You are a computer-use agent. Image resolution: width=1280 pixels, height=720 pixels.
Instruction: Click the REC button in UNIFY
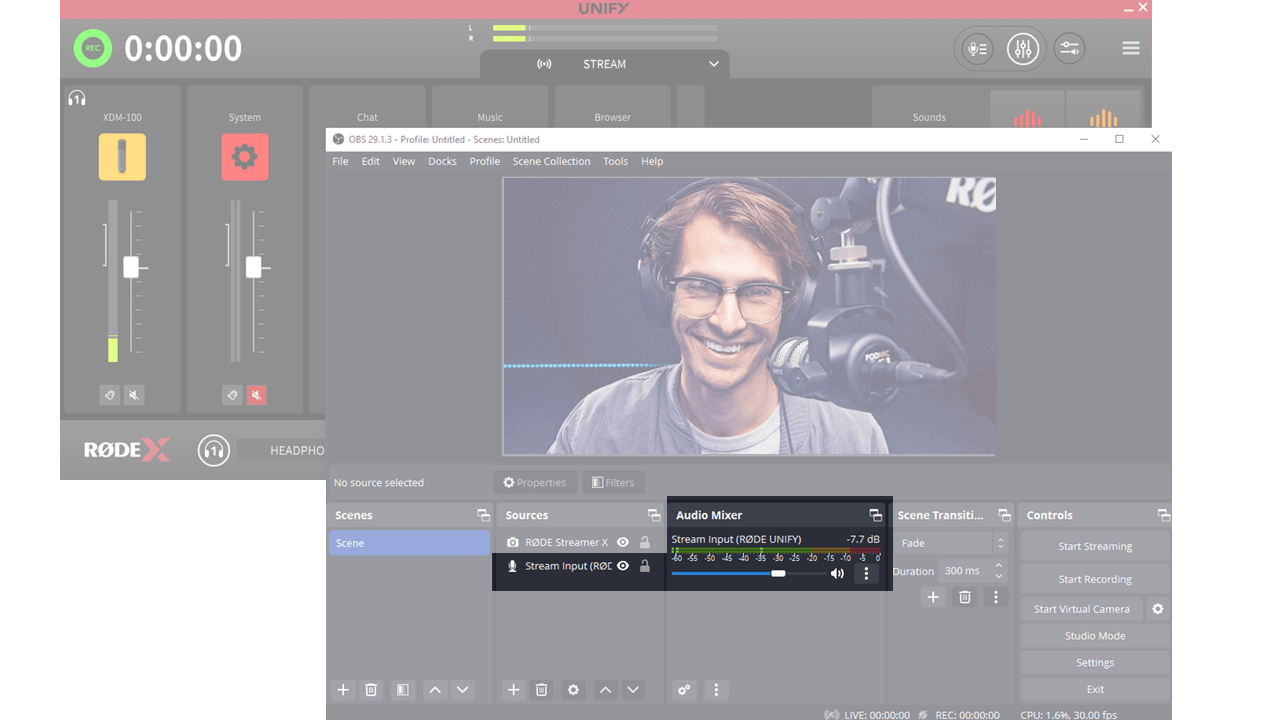92,48
